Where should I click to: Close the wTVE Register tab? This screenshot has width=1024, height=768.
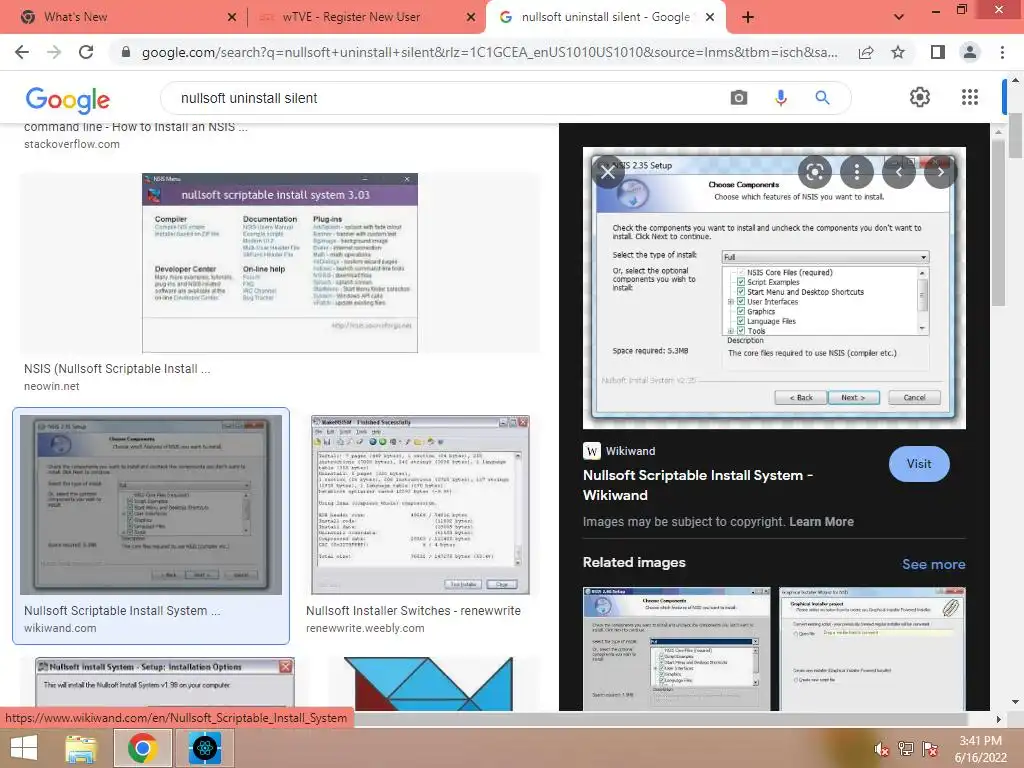[x=471, y=17]
